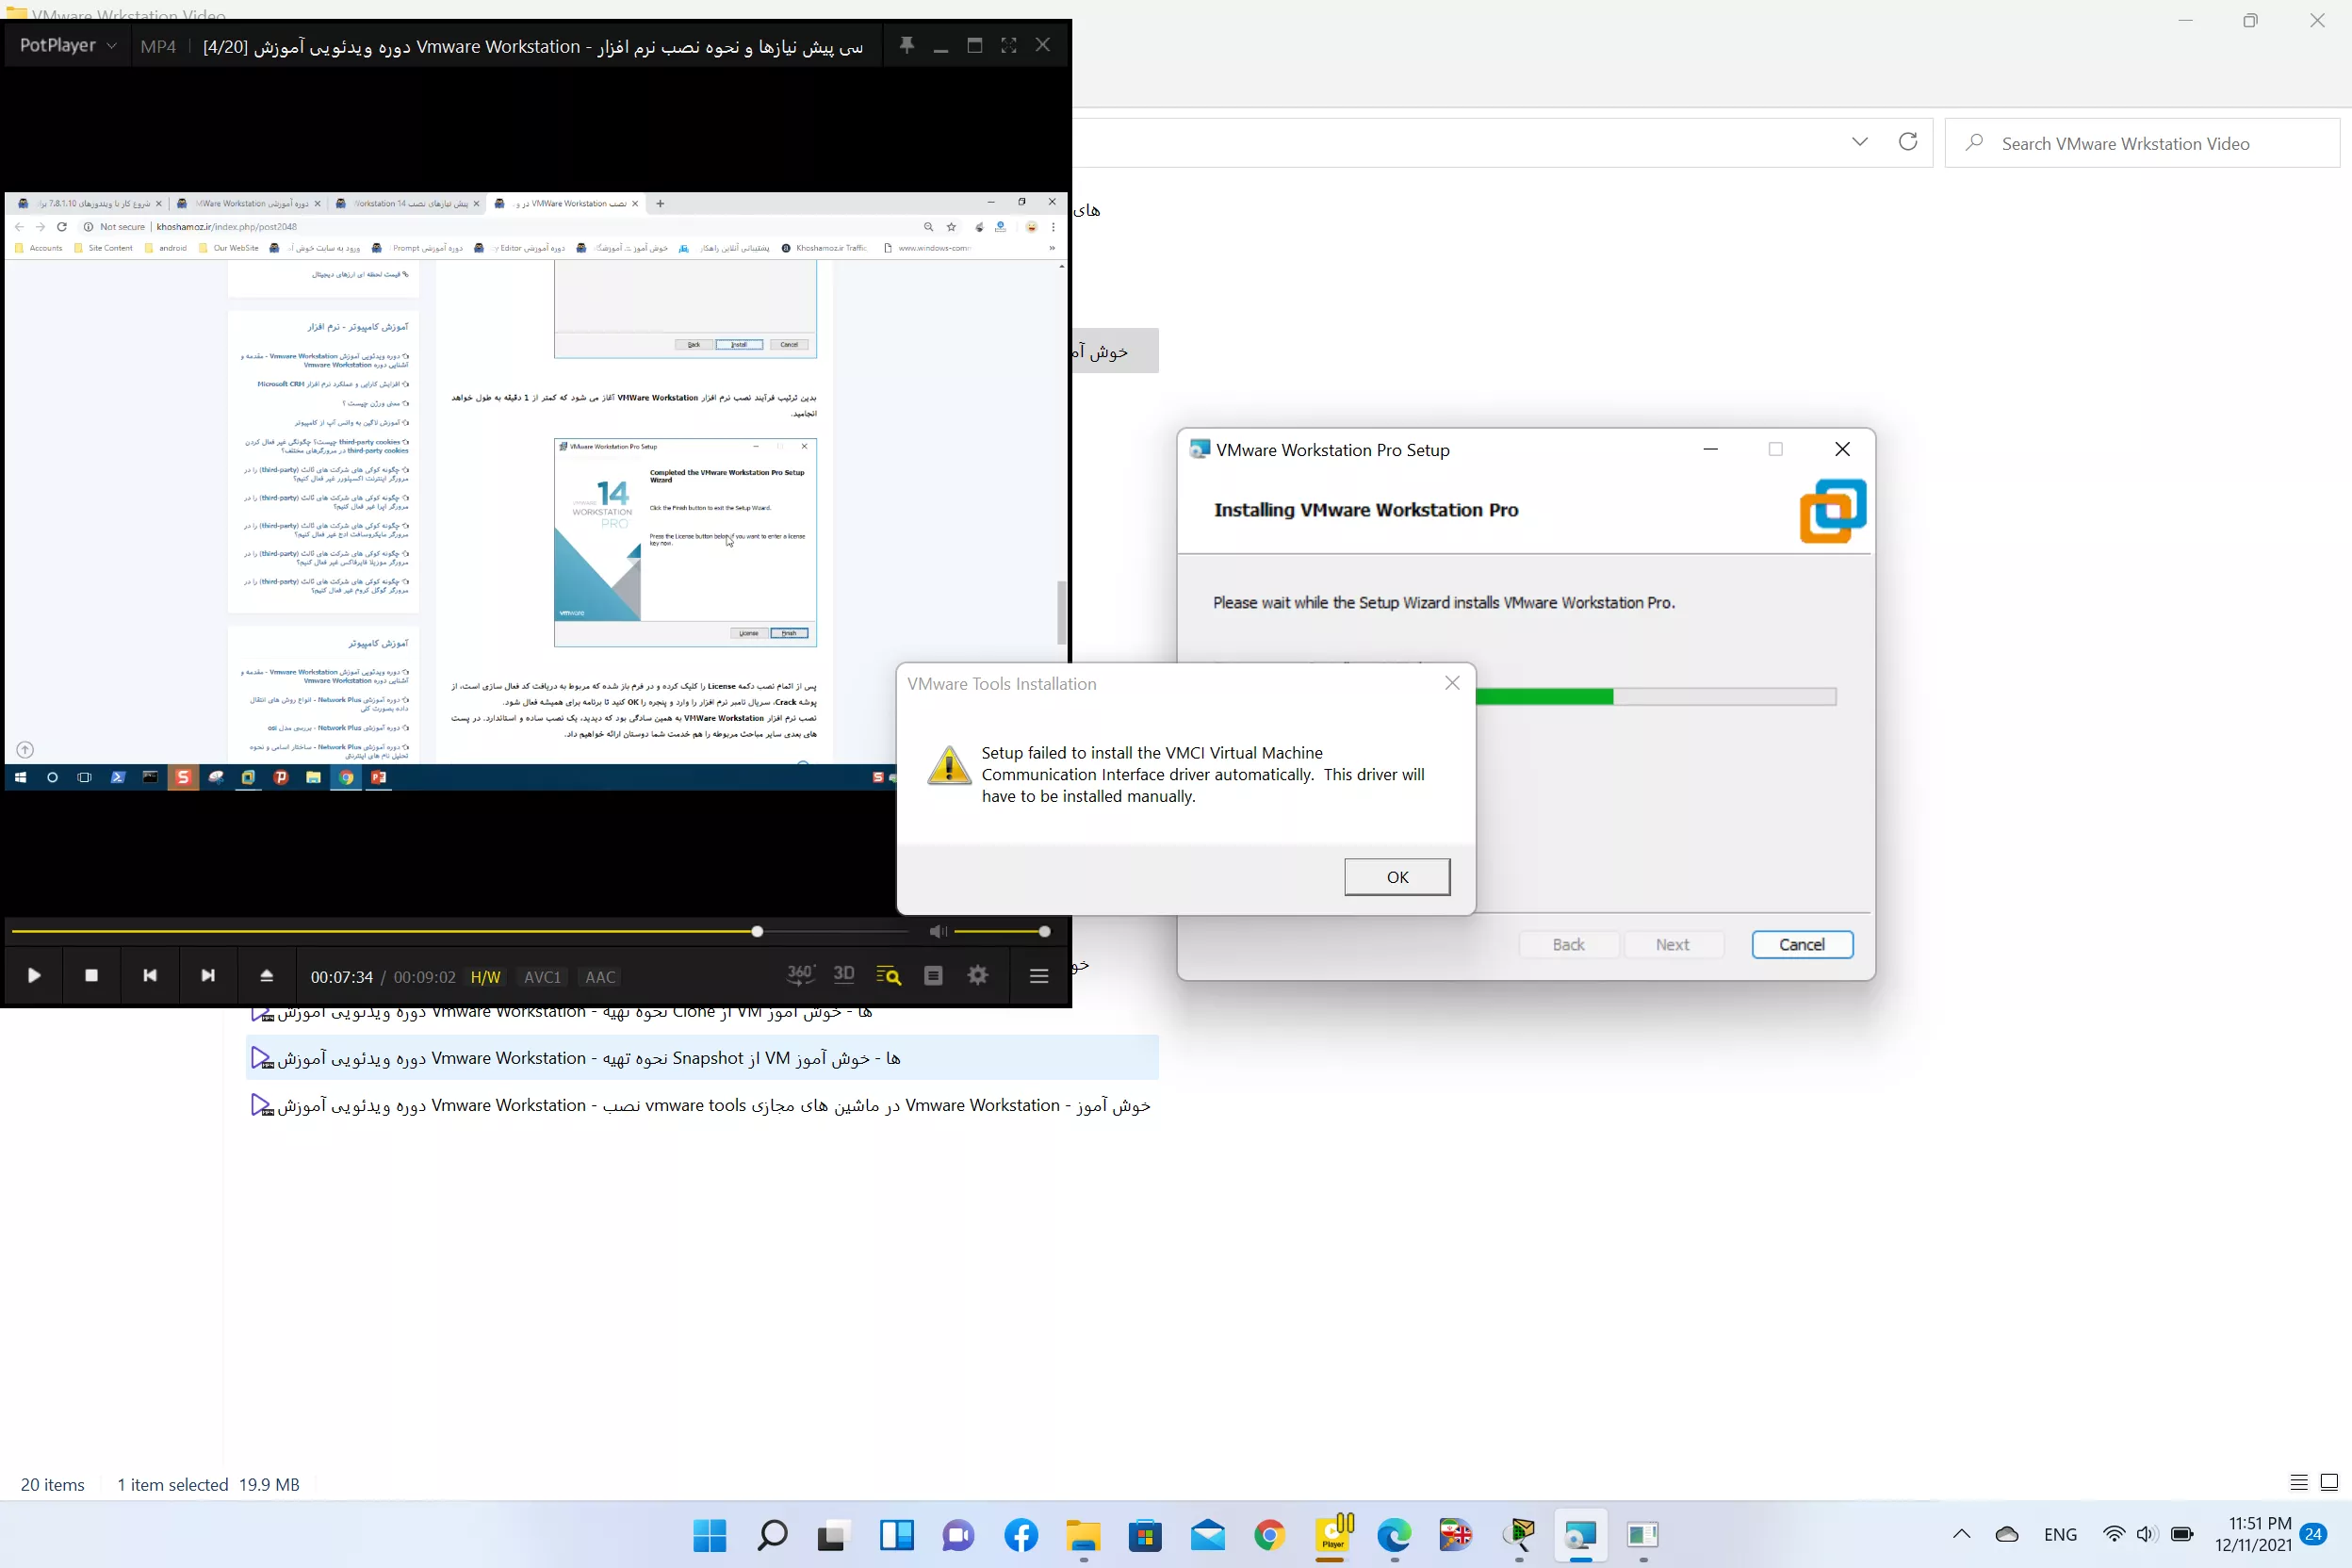Click Cancel in VMware Workstation Pro Setup
The image size is (2352, 1568).
(1802, 945)
